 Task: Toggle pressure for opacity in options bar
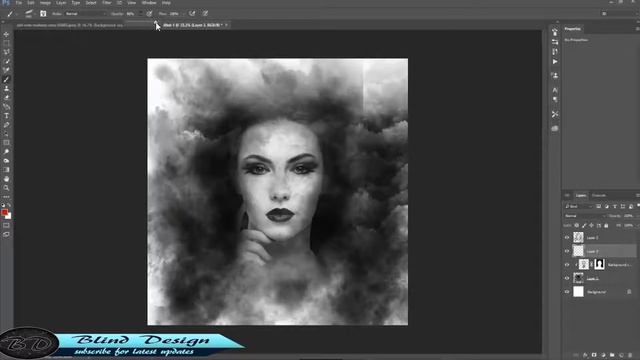[149, 13]
